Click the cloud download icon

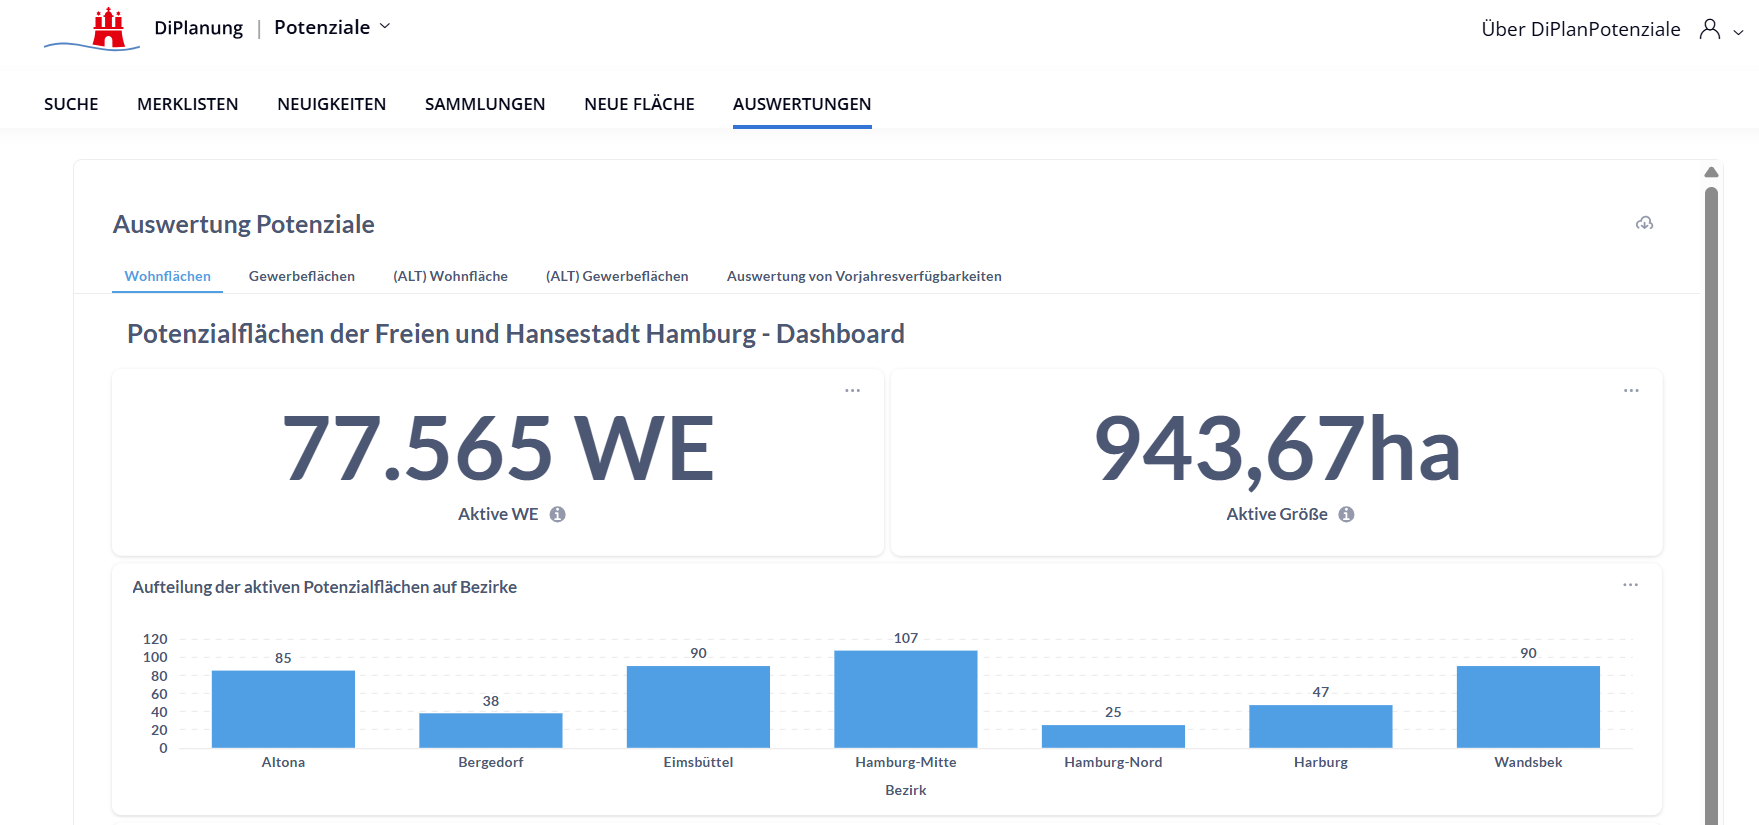tap(1644, 223)
